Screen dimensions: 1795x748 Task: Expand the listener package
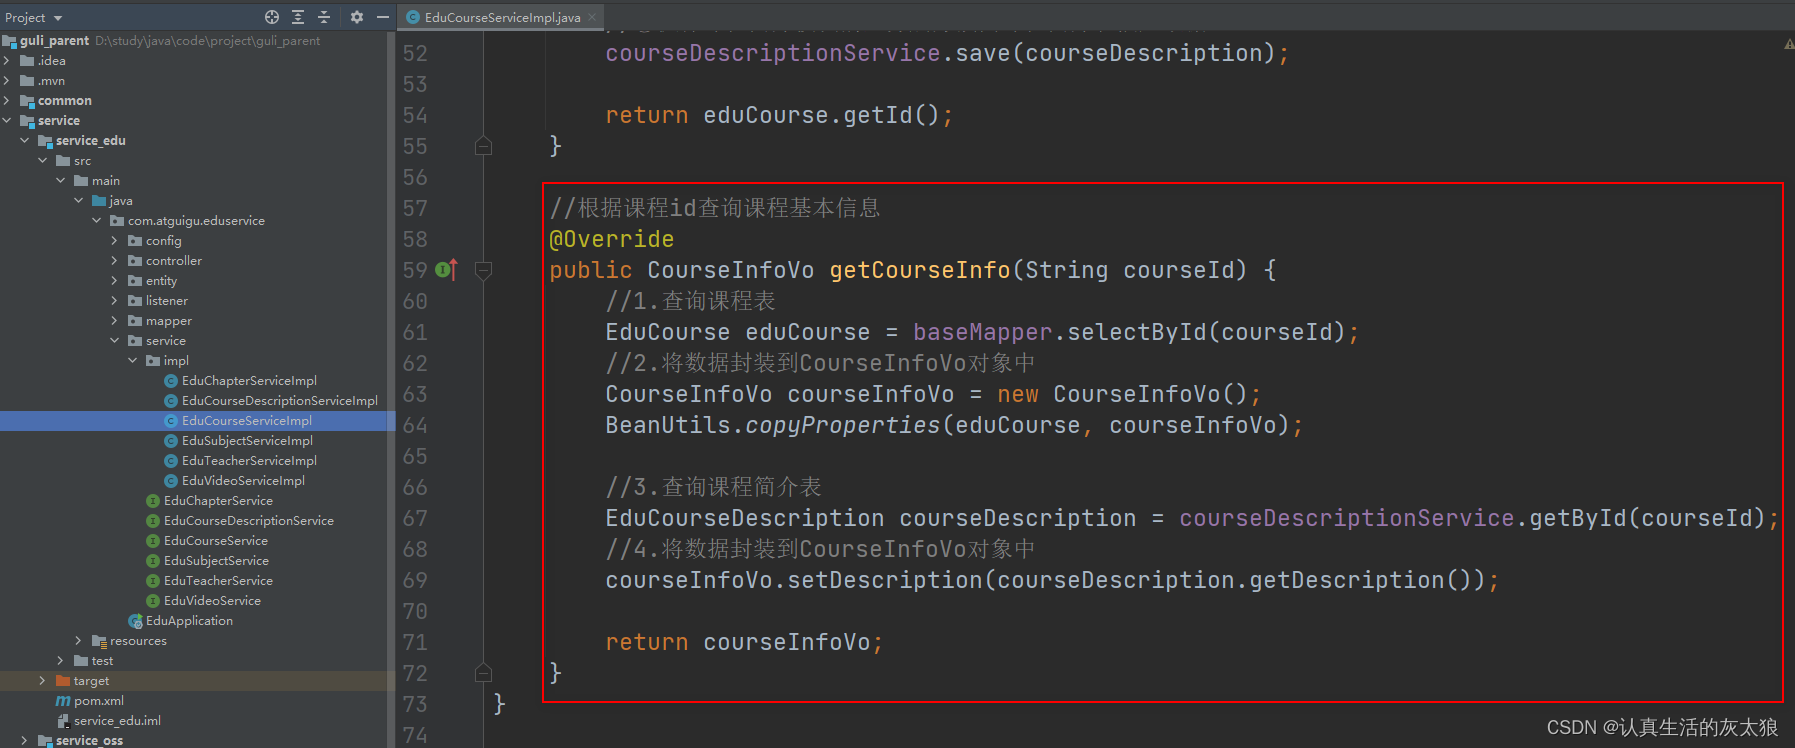point(115,301)
